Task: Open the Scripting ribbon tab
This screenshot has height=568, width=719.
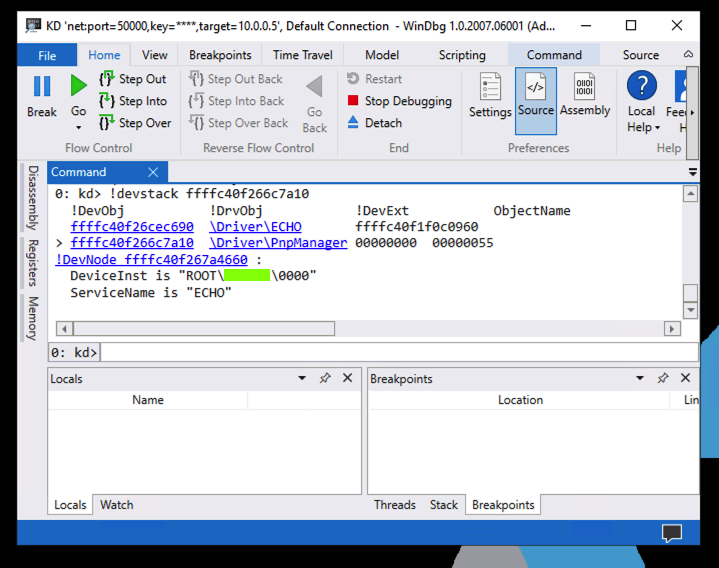Action: 462,55
